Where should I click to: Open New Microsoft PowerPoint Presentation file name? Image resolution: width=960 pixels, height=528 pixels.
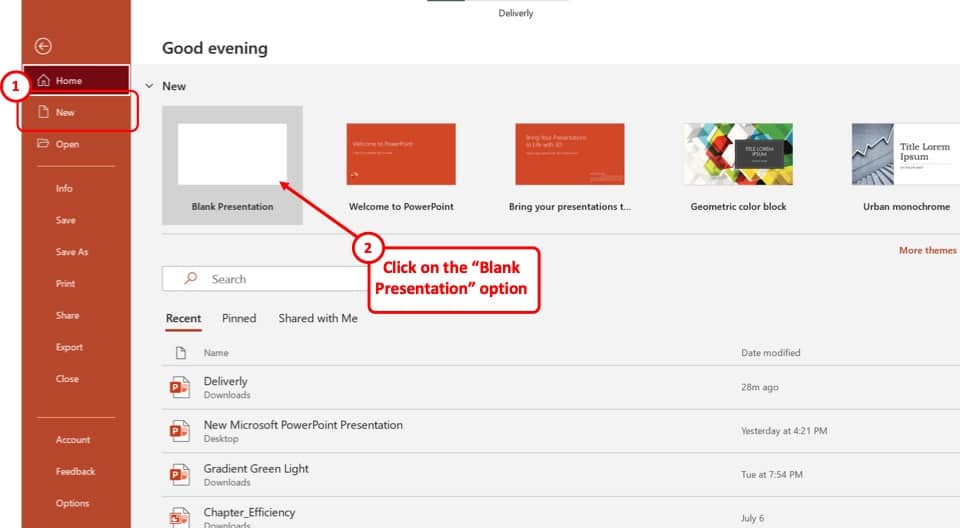point(303,425)
